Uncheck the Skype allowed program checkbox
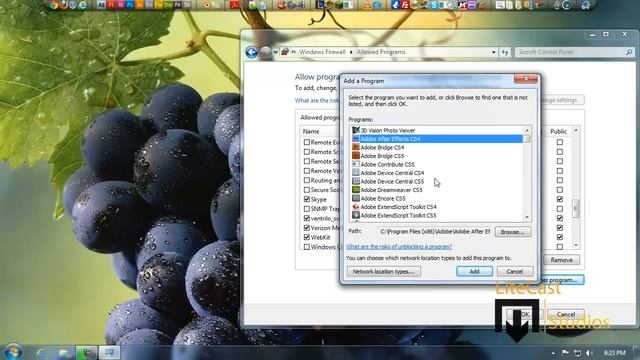The width and height of the screenshot is (640, 360). 307,199
